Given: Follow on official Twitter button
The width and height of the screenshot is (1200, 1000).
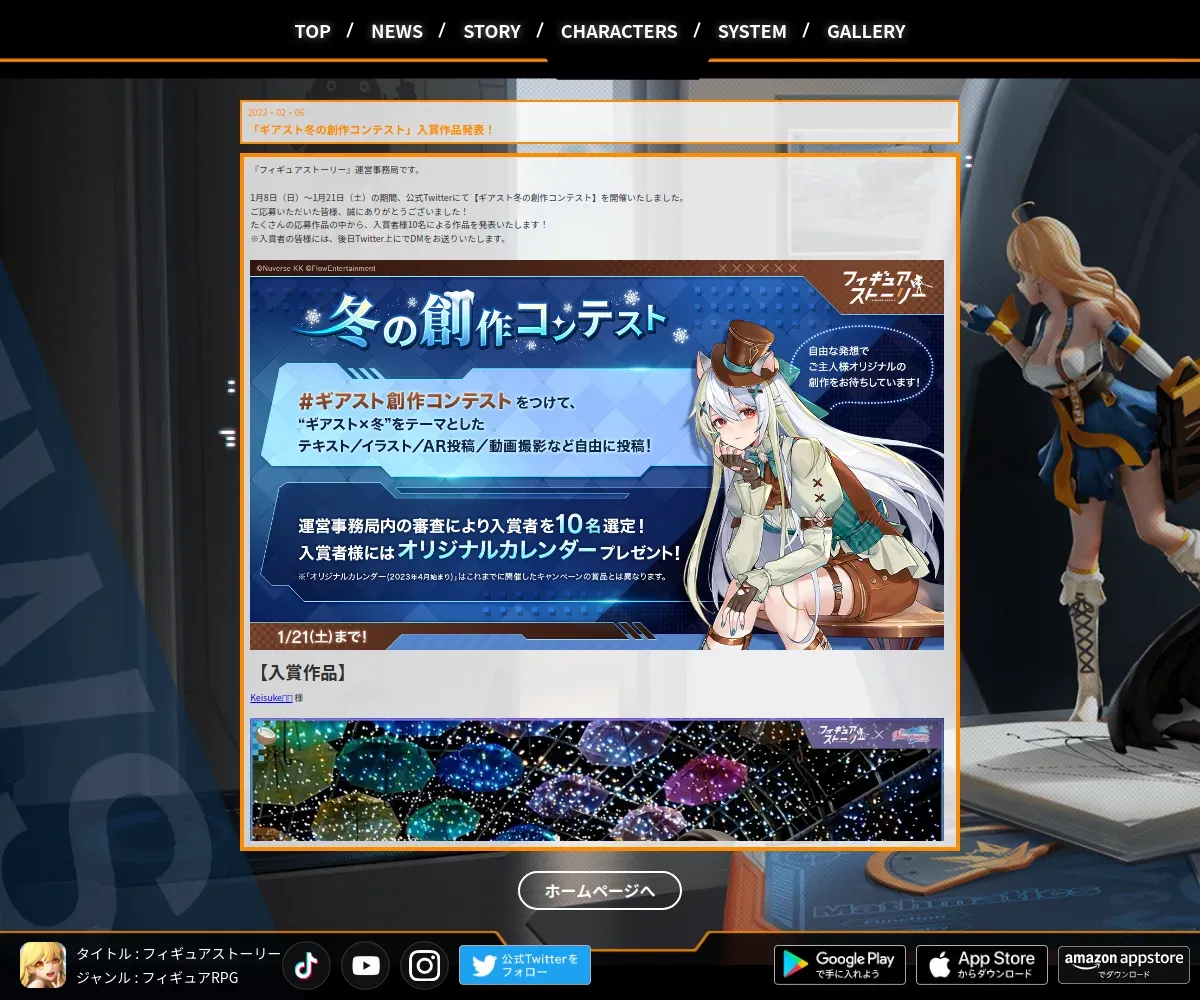Looking at the screenshot, I should tap(525, 965).
